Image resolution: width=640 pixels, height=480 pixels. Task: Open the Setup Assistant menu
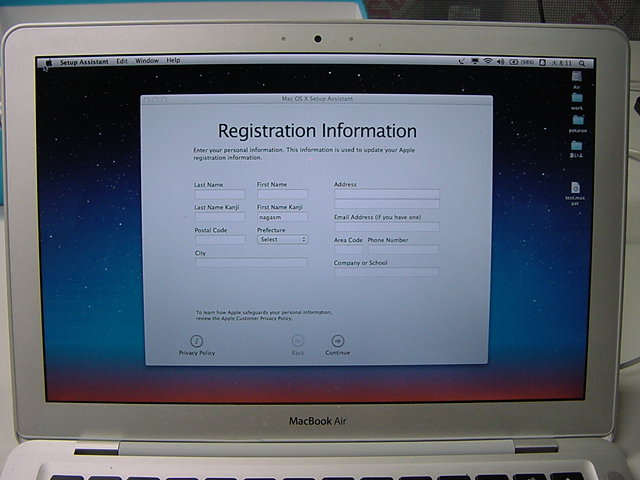84,62
